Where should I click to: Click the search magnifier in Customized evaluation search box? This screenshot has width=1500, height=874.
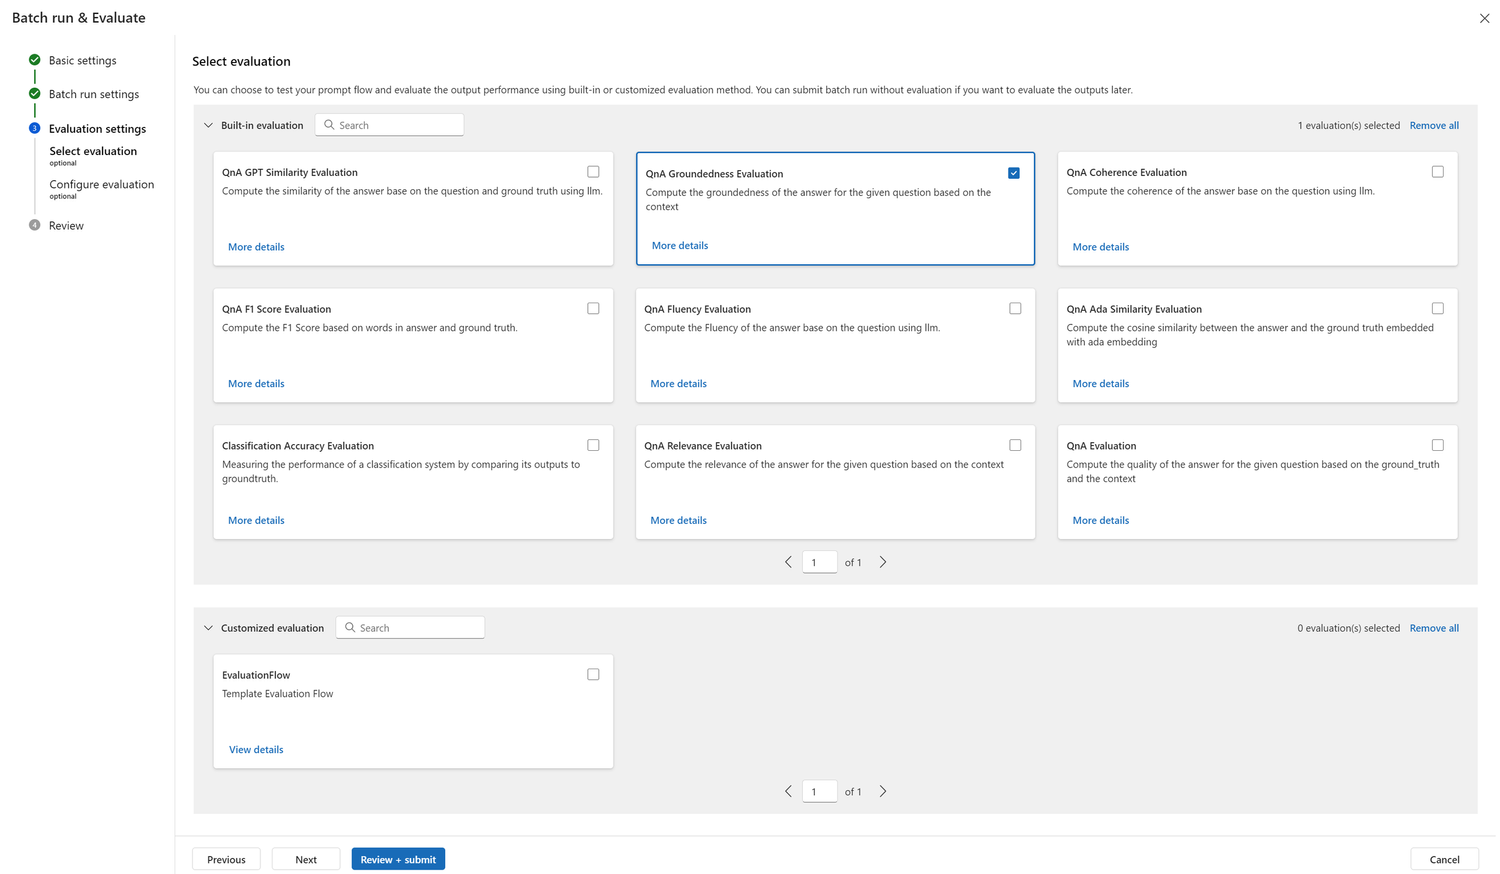pos(351,627)
